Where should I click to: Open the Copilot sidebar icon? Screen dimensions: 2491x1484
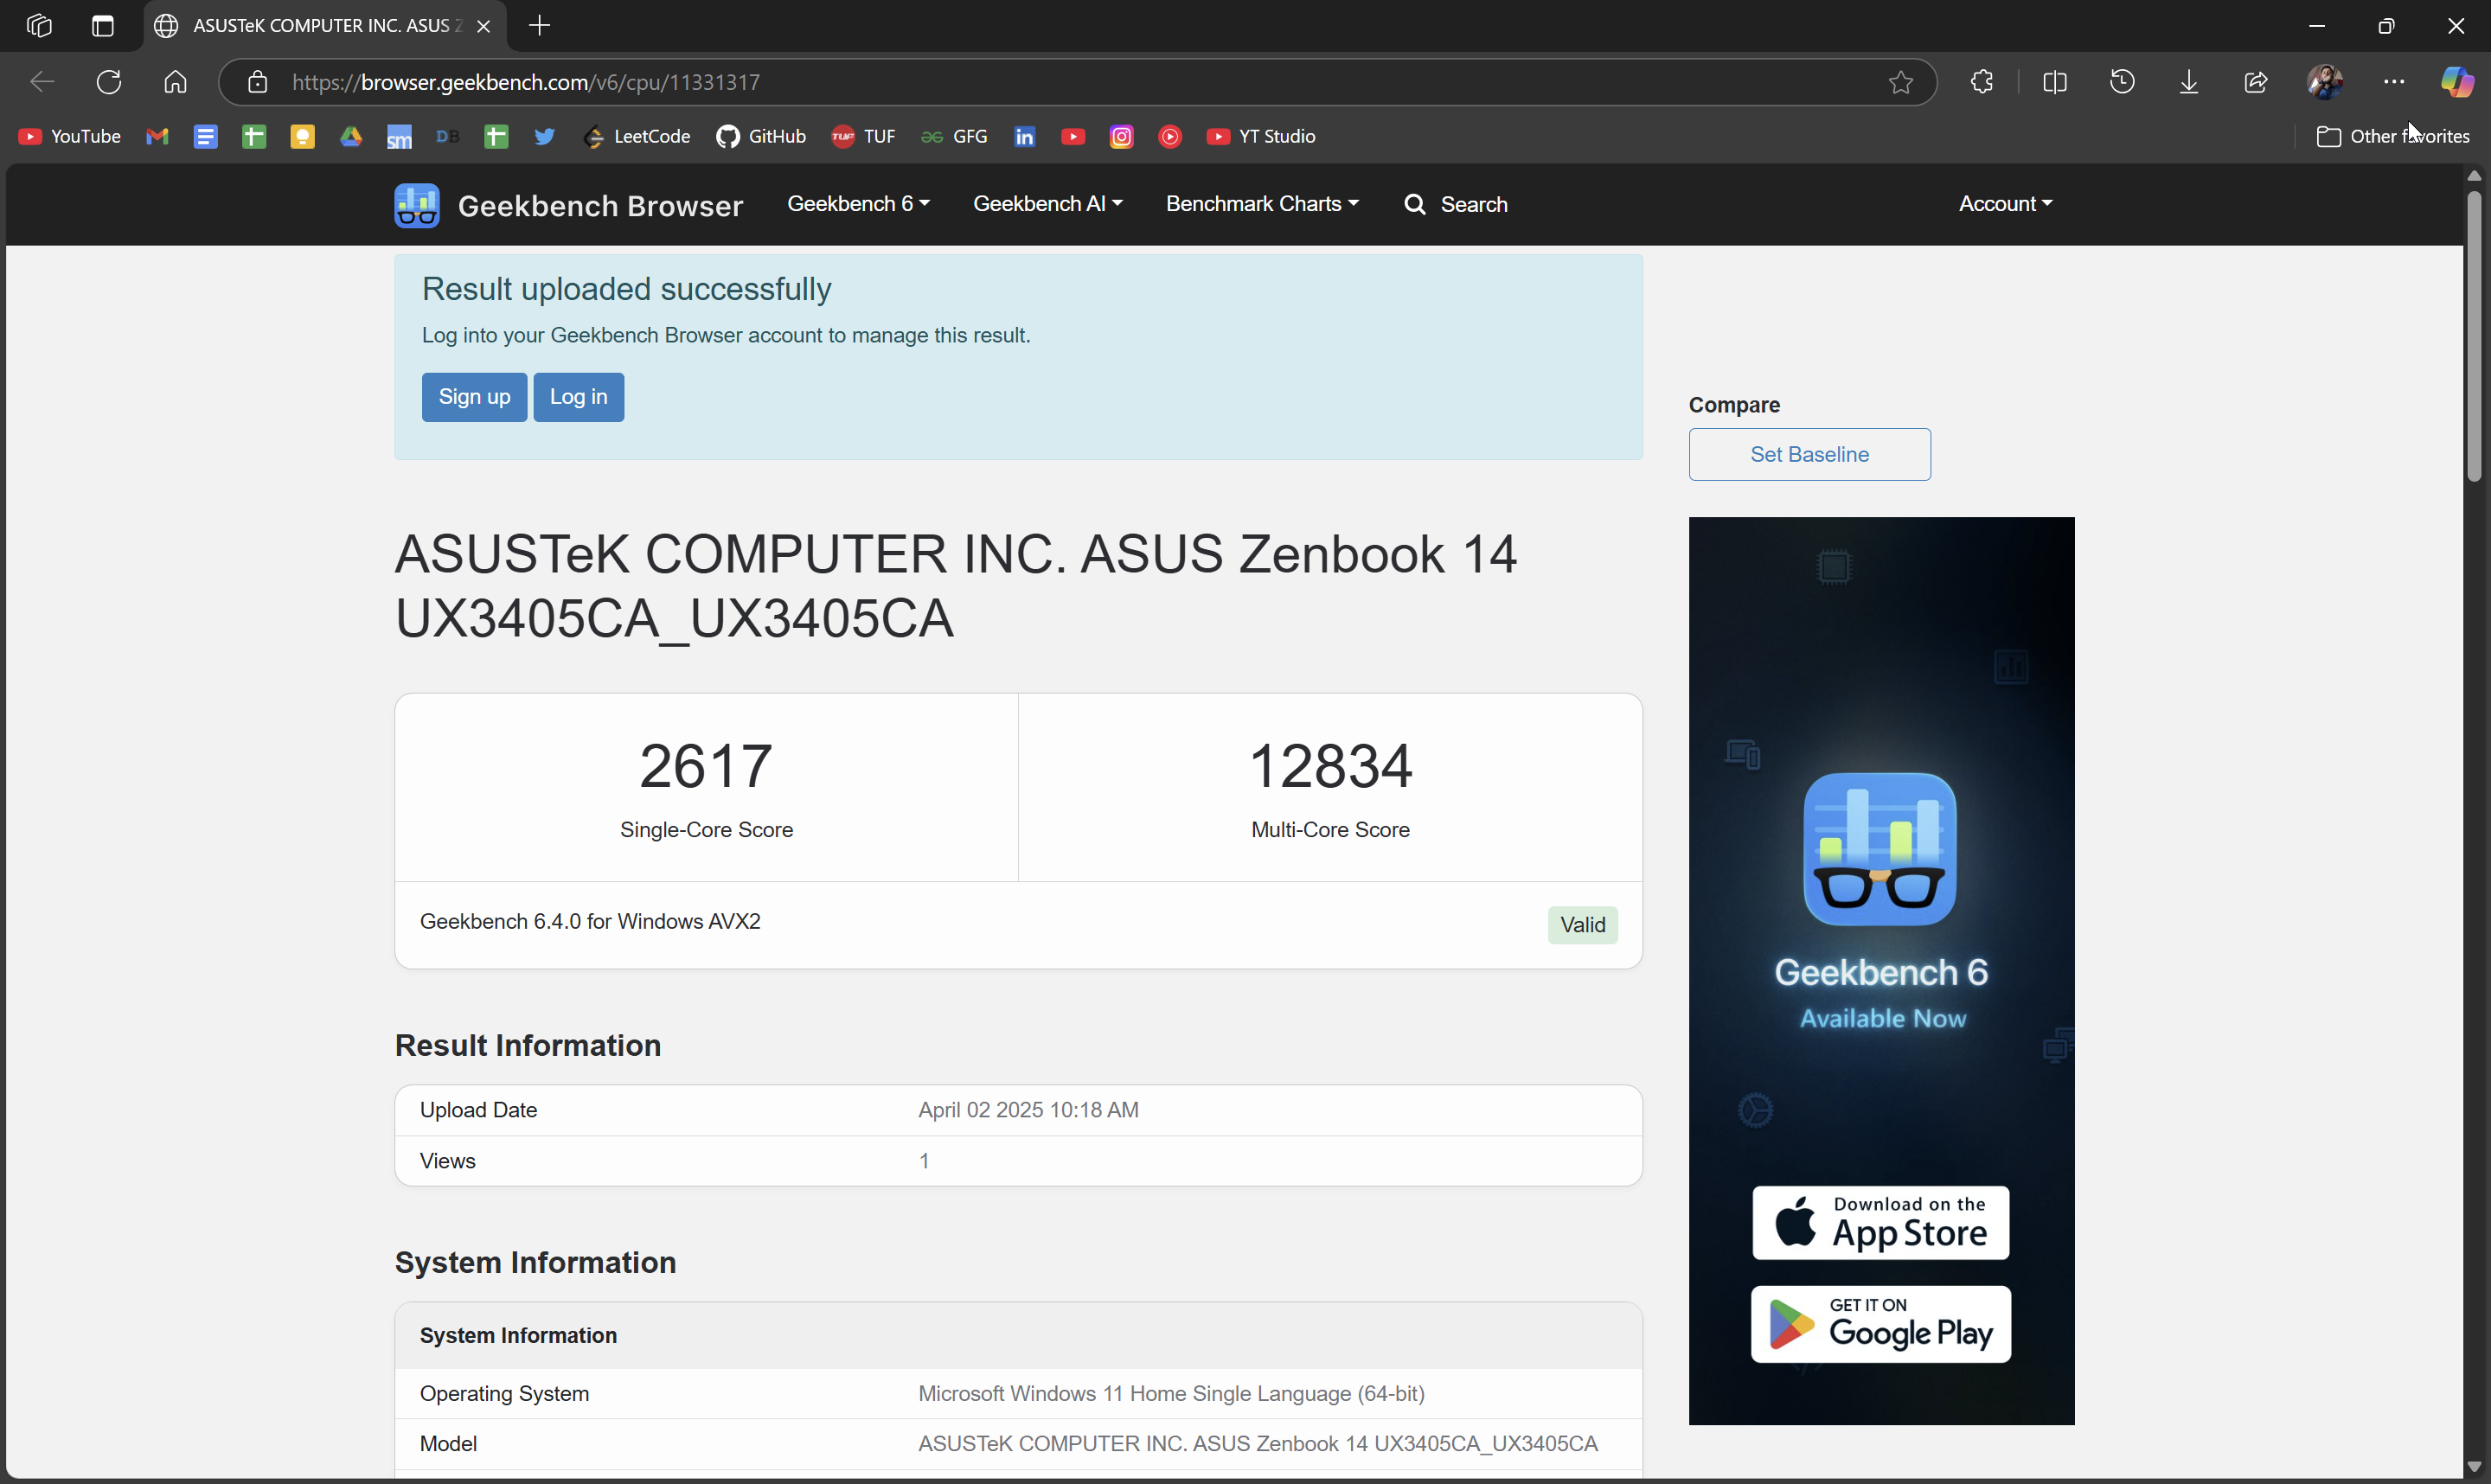click(2457, 82)
